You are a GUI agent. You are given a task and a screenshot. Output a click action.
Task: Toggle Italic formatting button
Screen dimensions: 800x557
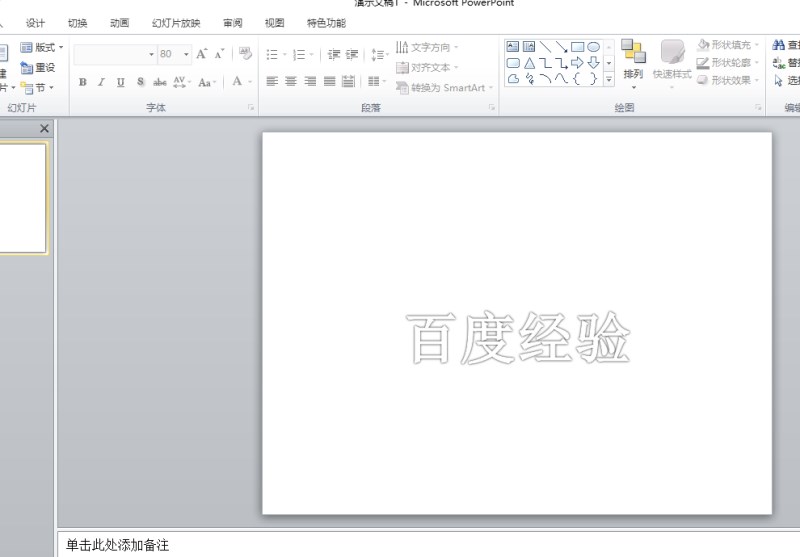(x=102, y=82)
